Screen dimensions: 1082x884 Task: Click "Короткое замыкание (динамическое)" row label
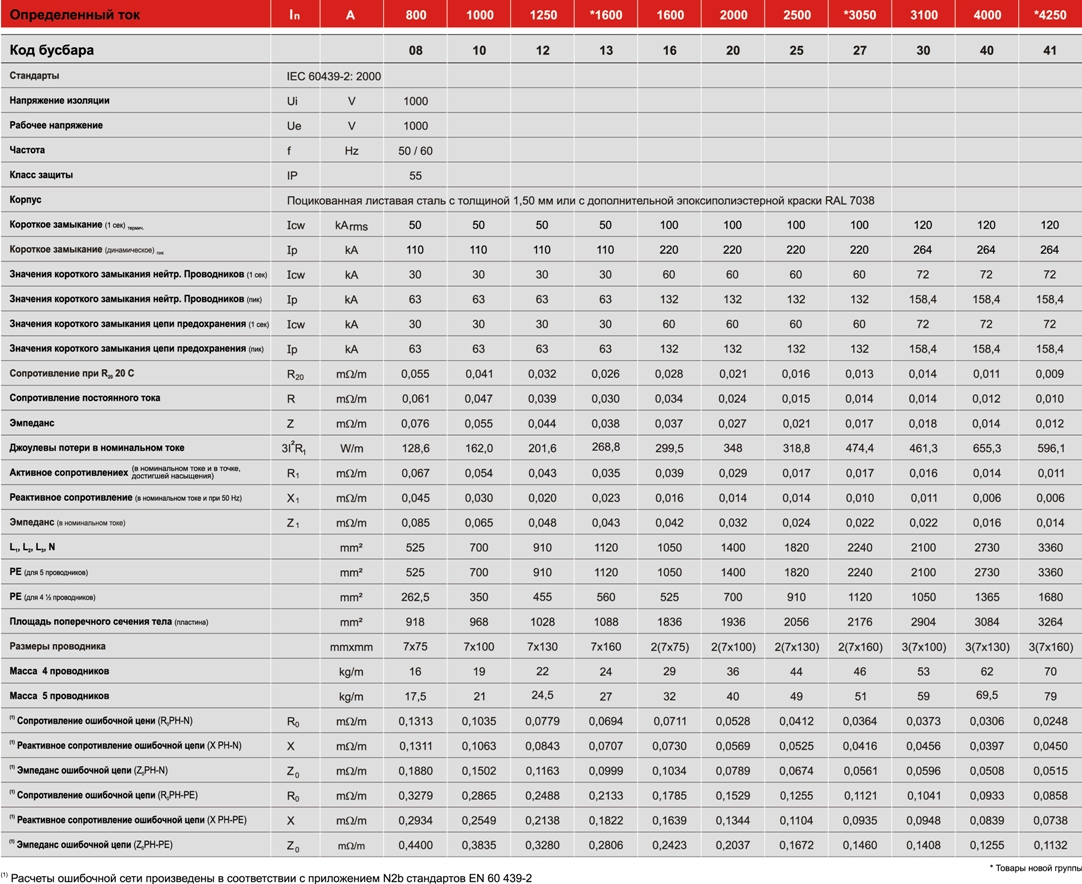point(86,250)
